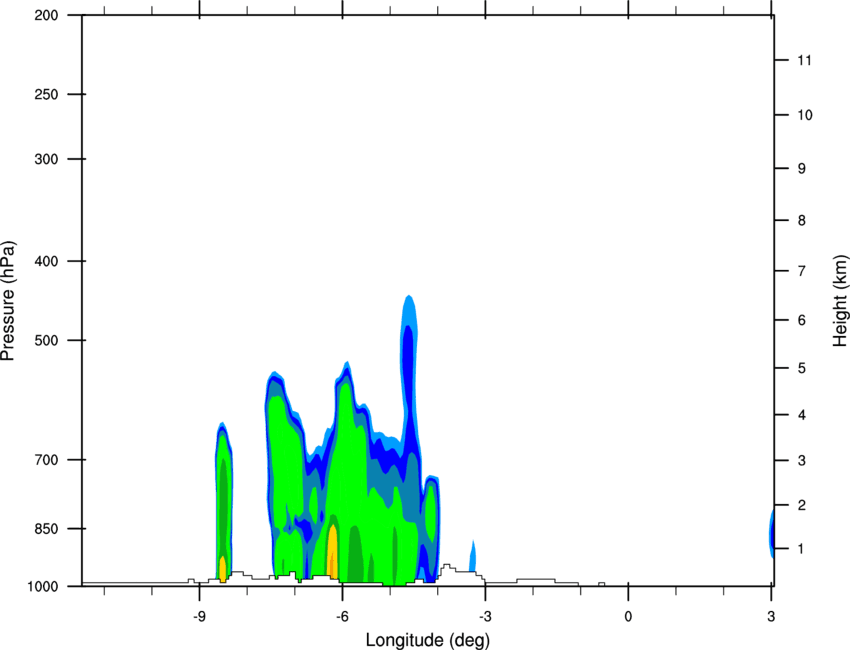Click the 11 km height label
The image size is (850, 650).
[x=804, y=60]
